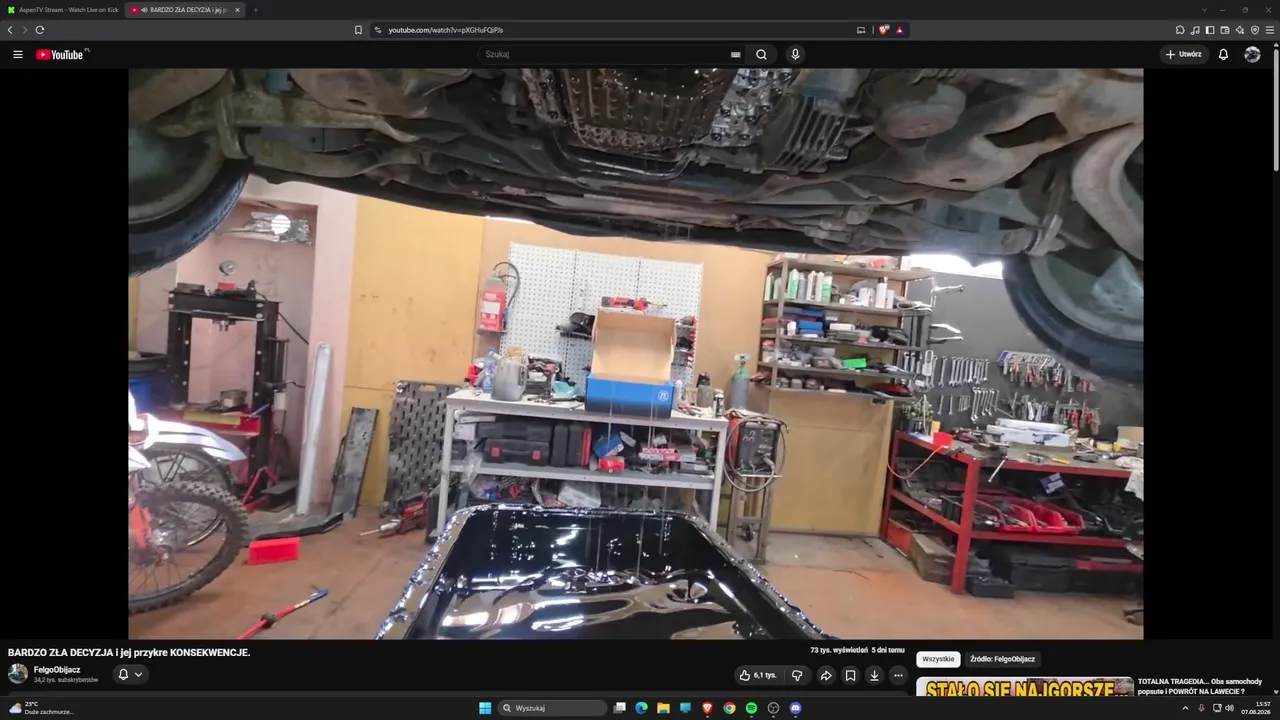Viewport: 1280px width, 720px height.
Task: Select the video title BARDZO ZŁA DECYZJA
Action: pos(129,652)
